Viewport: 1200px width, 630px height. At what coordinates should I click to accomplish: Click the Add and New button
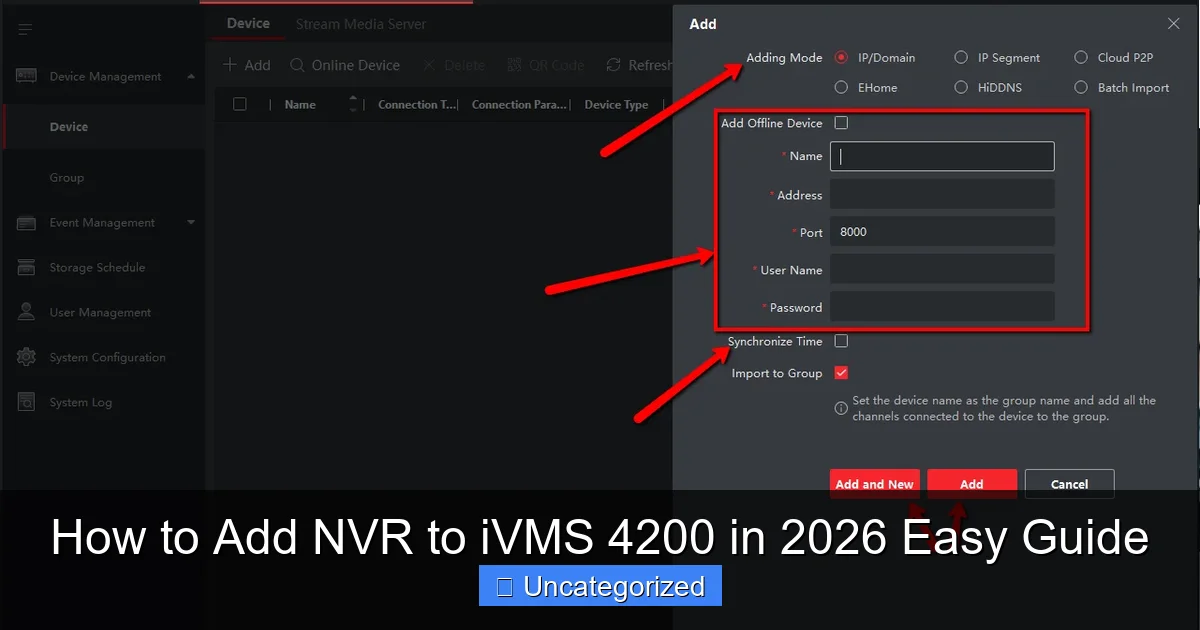[x=874, y=483]
